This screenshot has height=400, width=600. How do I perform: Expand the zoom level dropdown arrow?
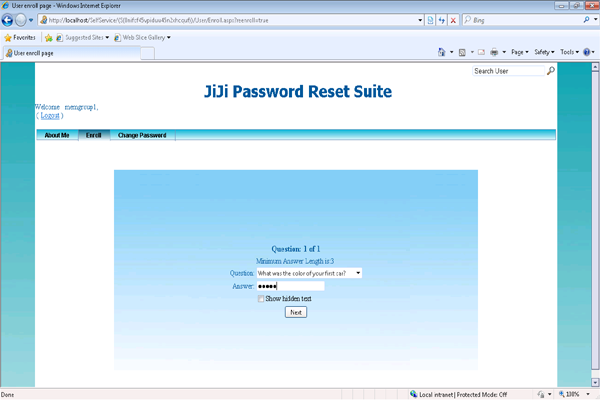588,394
